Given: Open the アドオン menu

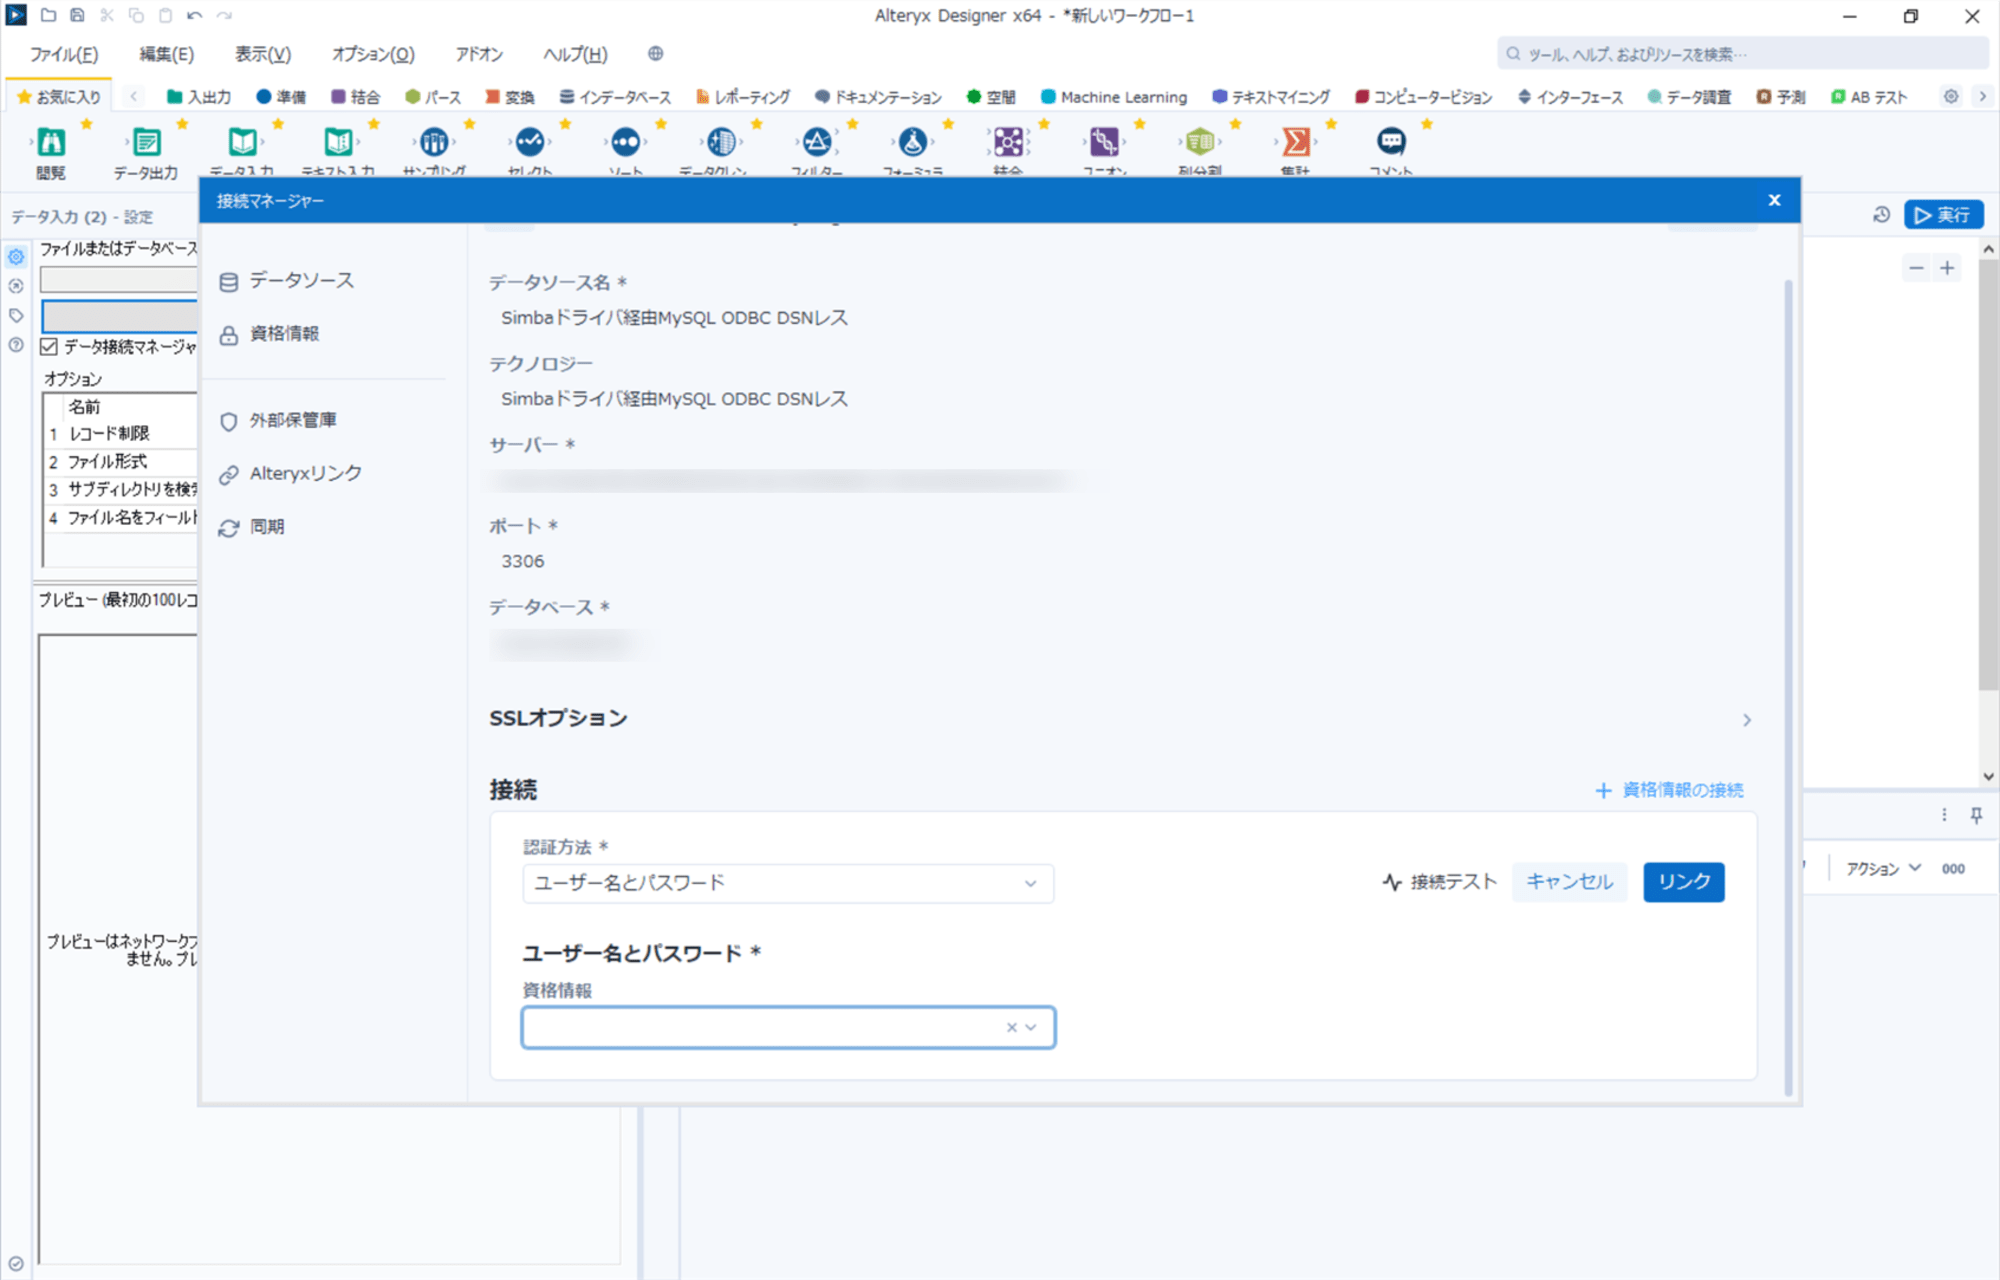Looking at the screenshot, I should [479, 54].
